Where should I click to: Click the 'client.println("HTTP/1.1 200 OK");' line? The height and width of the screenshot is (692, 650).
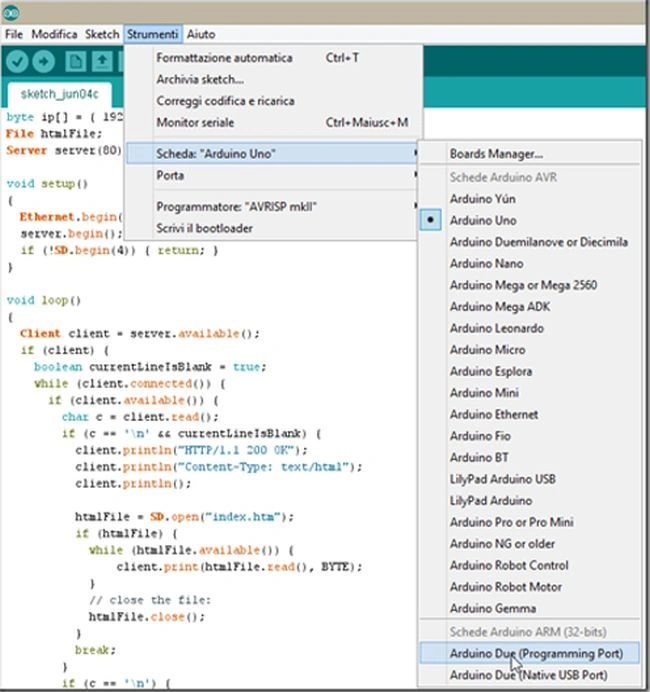coord(192,450)
